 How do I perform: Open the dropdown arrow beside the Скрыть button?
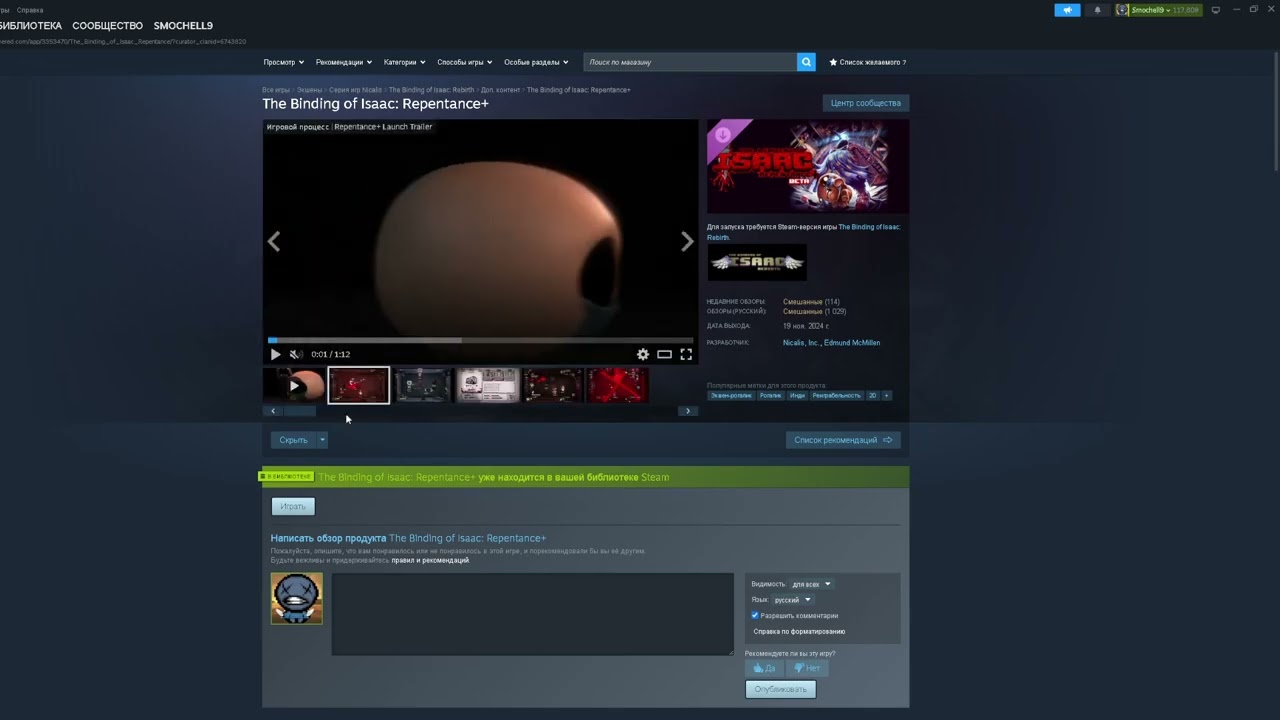(322, 440)
